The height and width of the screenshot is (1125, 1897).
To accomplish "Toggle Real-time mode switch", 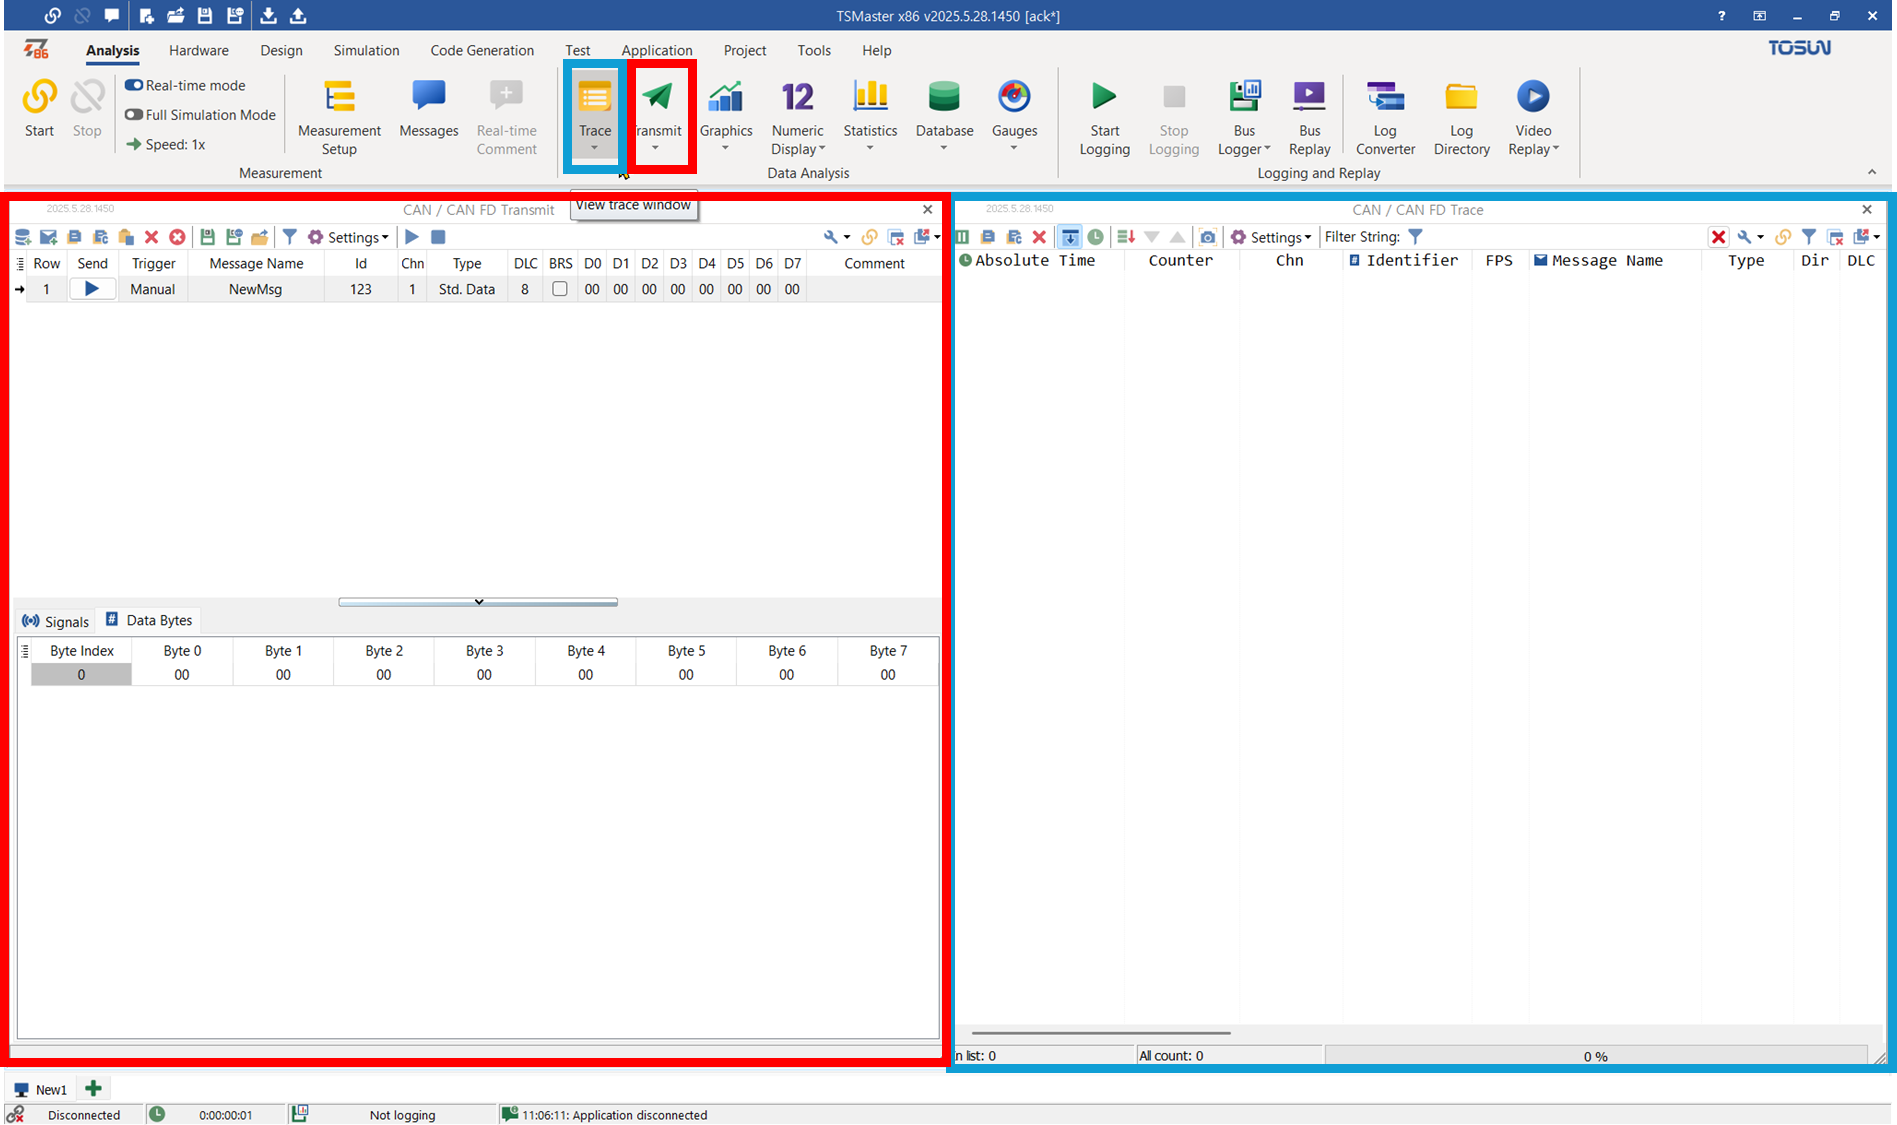I will pyautogui.click(x=134, y=85).
